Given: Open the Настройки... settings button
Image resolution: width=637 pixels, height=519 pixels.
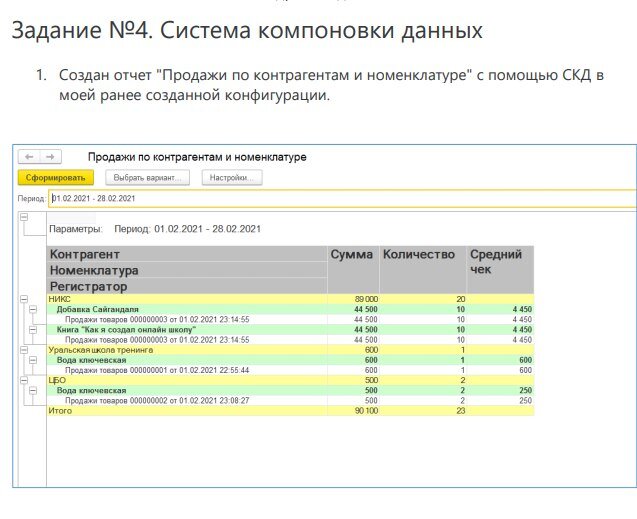Looking at the screenshot, I should pyautogui.click(x=232, y=178).
